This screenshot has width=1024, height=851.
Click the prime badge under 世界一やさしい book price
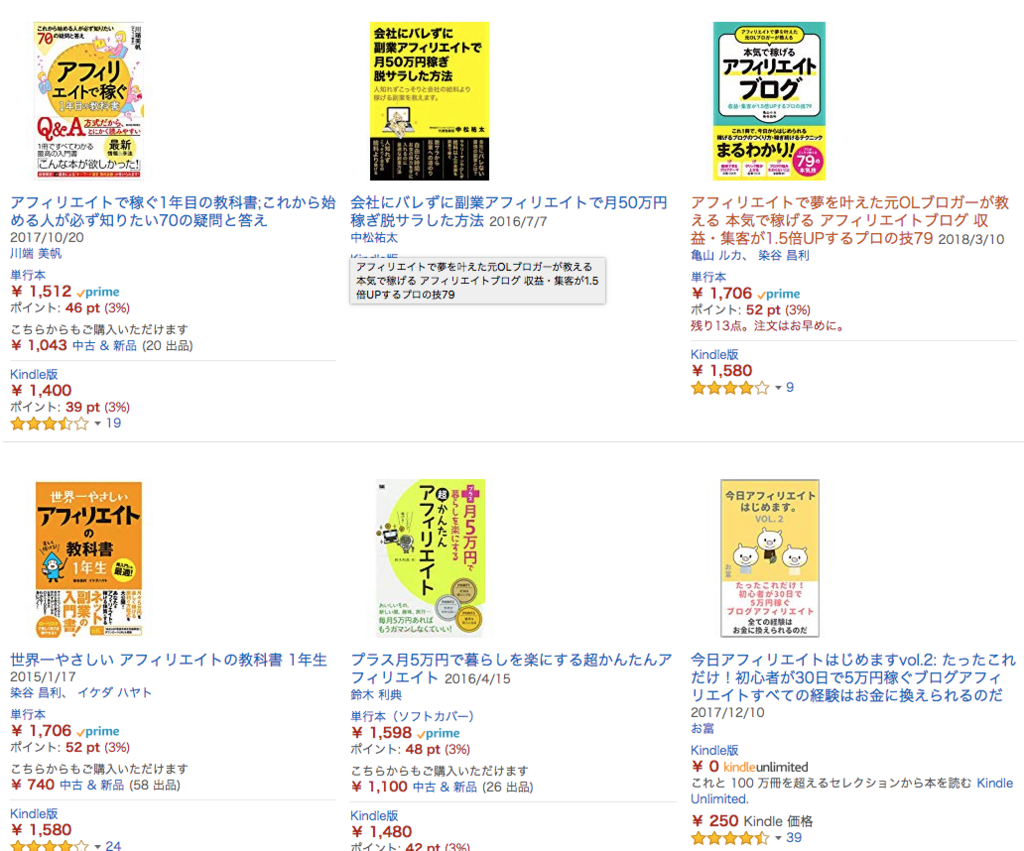[x=98, y=731]
